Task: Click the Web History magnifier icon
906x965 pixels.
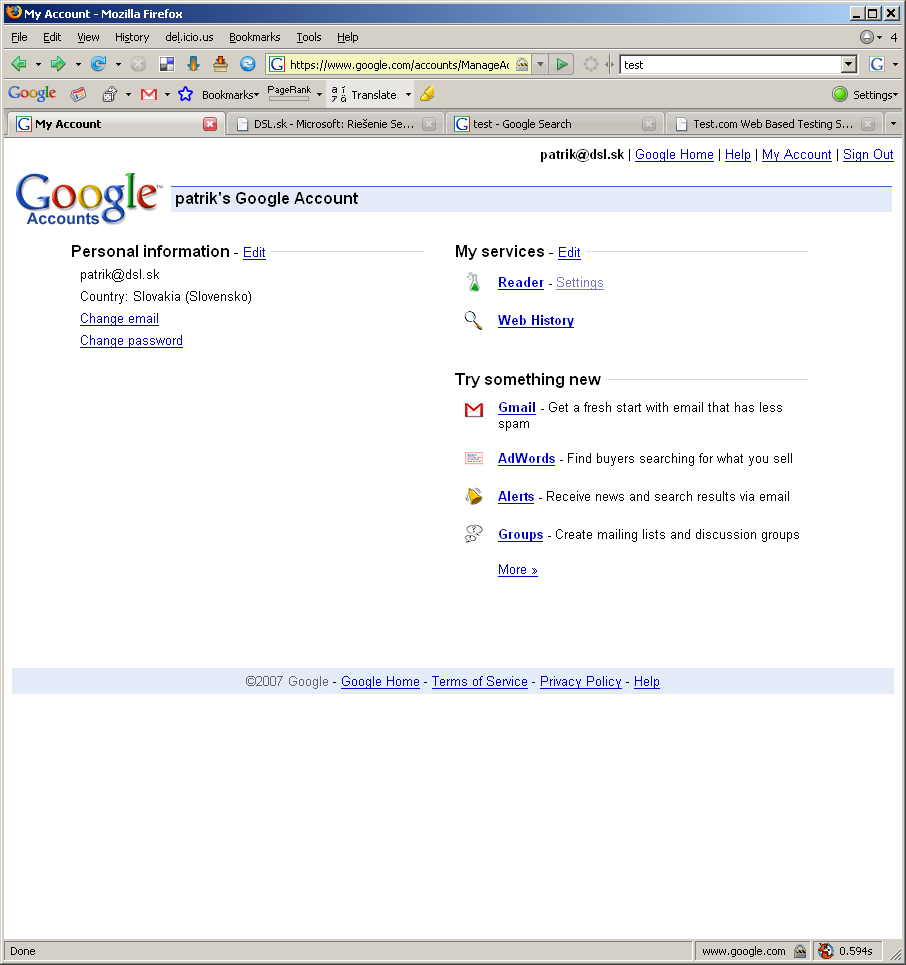Action: pos(473,320)
